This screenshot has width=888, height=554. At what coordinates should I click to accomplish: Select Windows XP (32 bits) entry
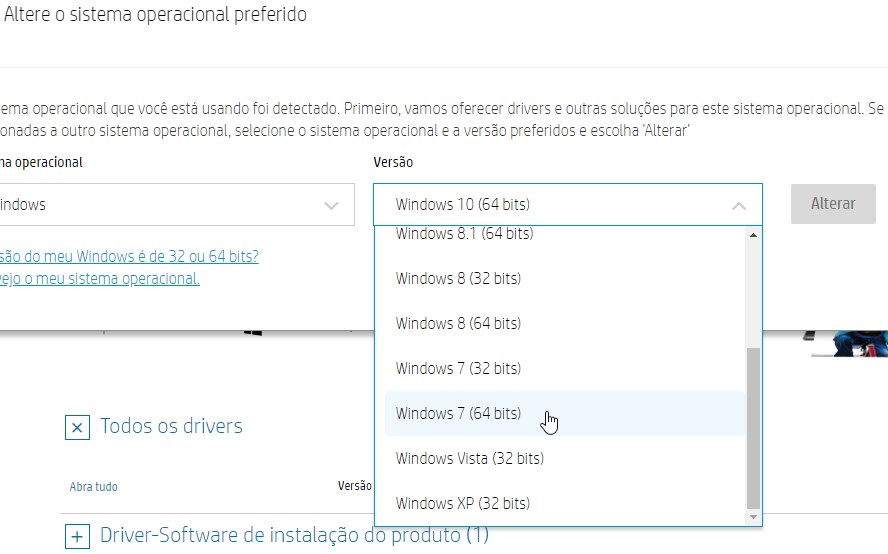565,504
